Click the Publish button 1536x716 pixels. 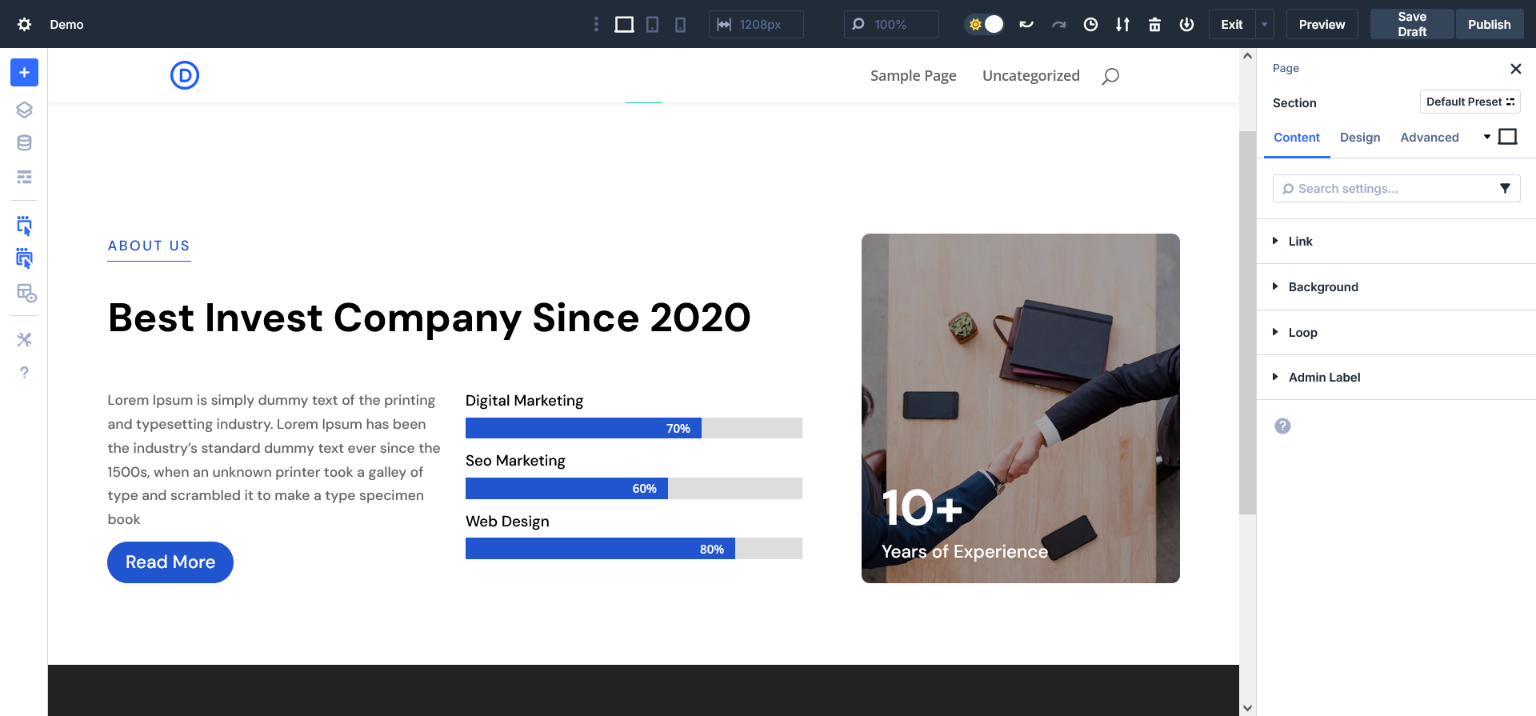(1490, 24)
